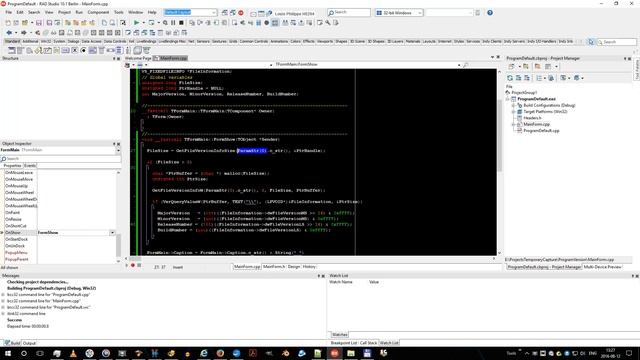Expand the ilink32 command line message
Screen dimensions: 640x360
pyautogui.click(x=3, y=313)
